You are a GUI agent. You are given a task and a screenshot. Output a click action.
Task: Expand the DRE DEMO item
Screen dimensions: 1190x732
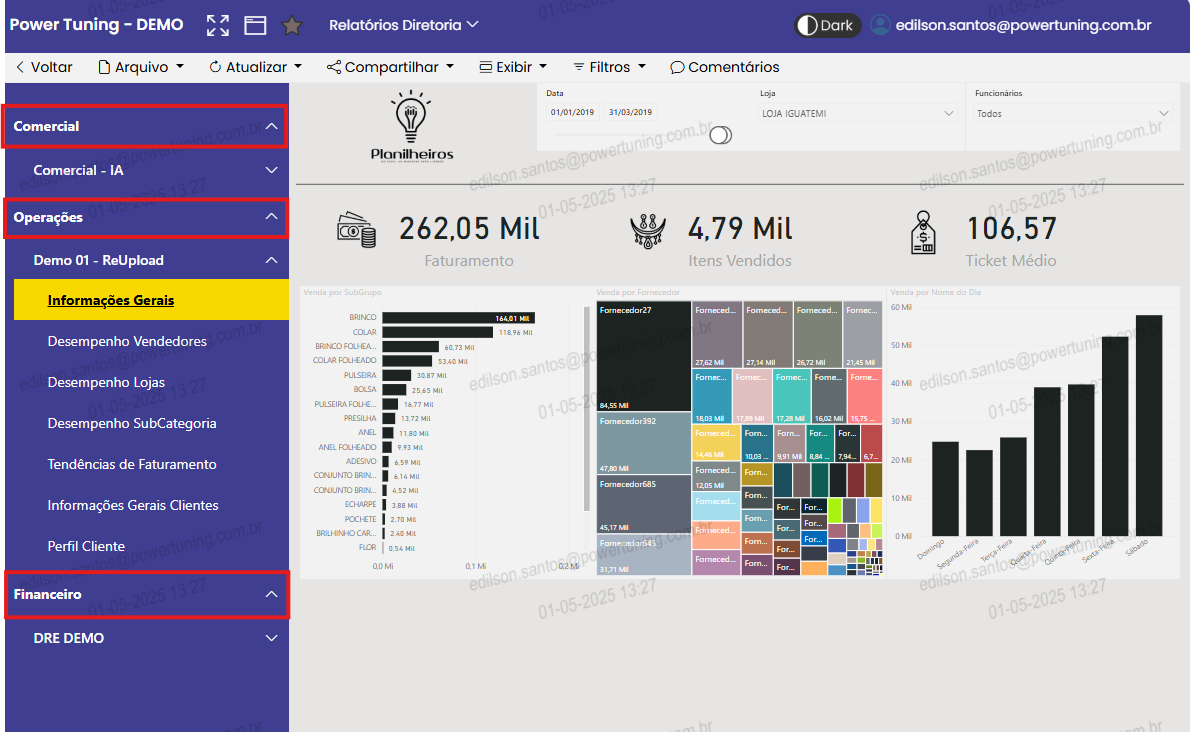[271, 638]
